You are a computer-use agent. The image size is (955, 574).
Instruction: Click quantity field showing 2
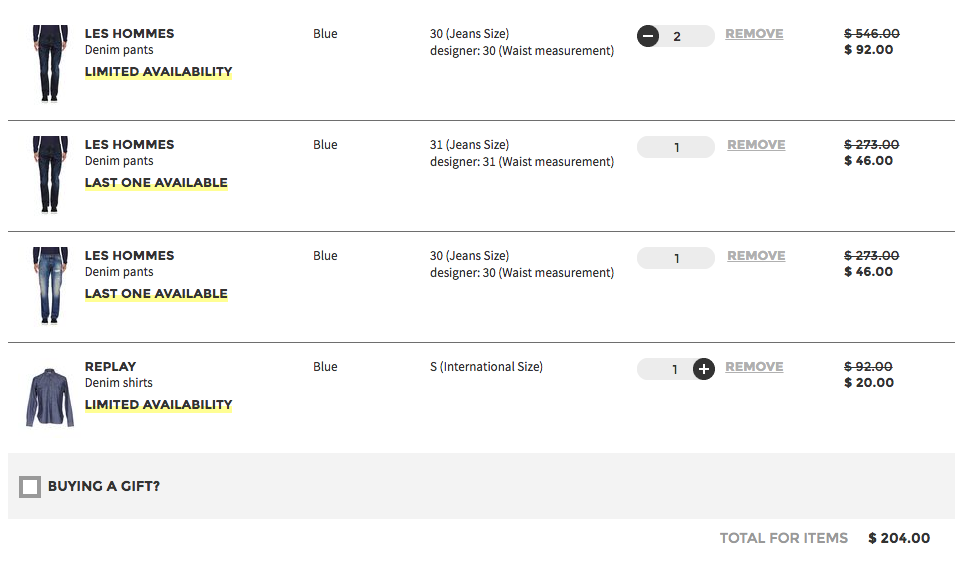coord(677,37)
